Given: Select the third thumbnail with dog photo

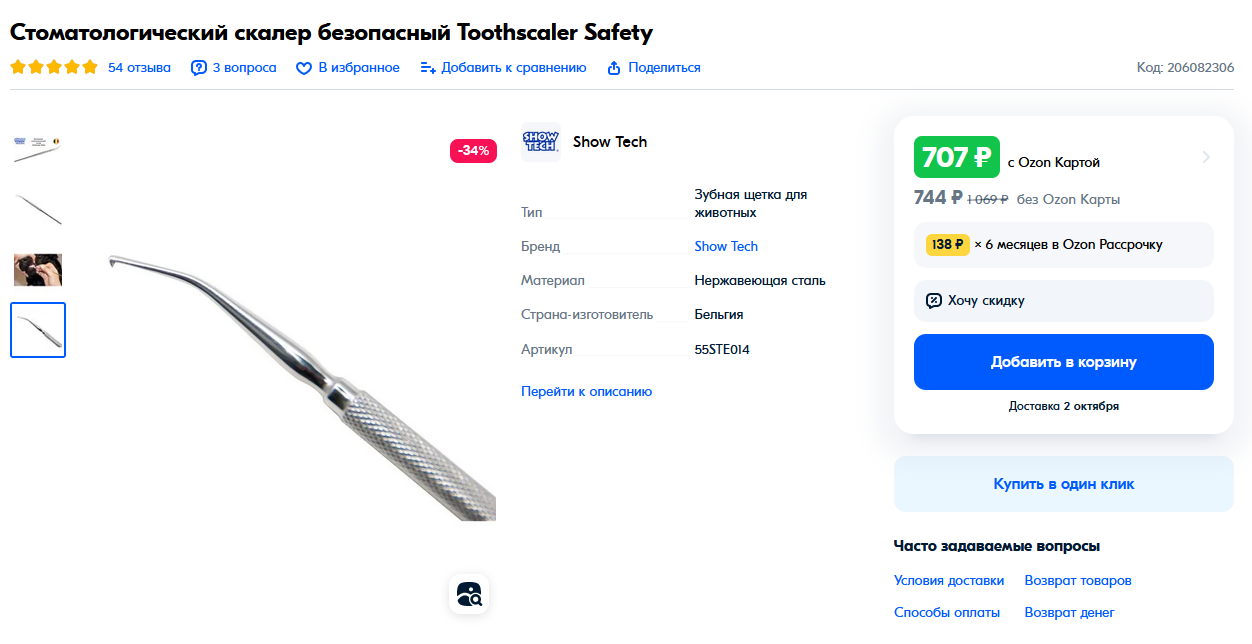Looking at the screenshot, I should (x=38, y=270).
